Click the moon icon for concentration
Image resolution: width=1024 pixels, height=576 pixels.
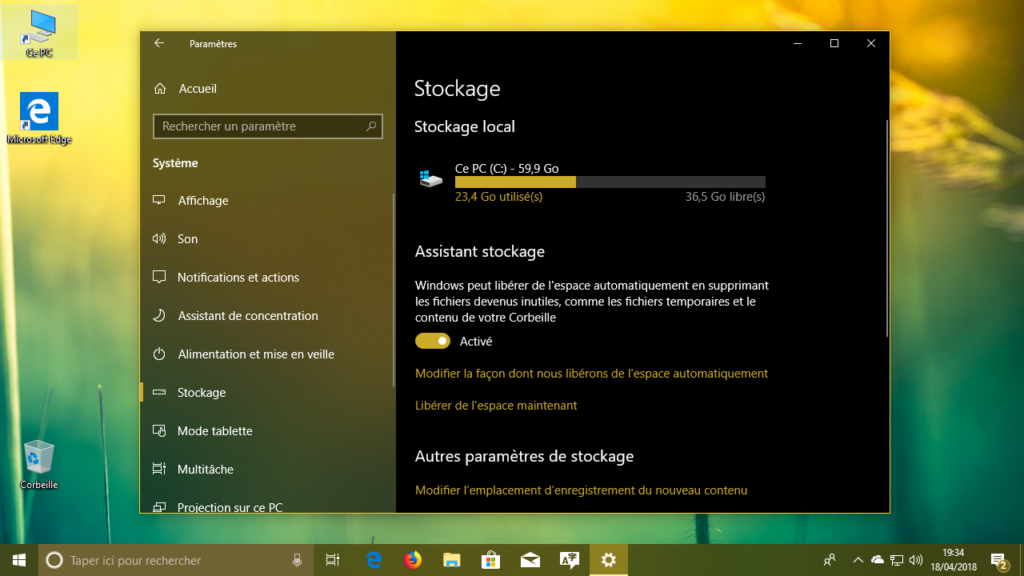159,315
